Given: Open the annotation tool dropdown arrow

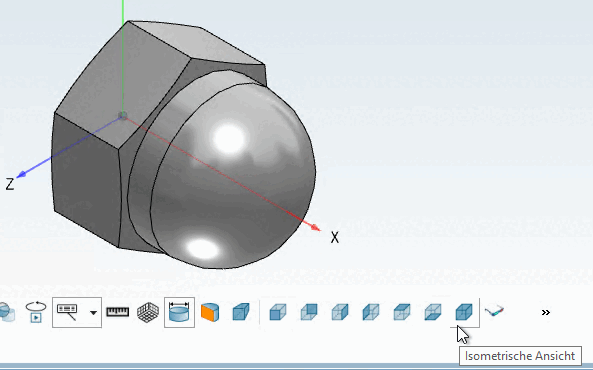Looking at the screenshot, I should (93, 312).
